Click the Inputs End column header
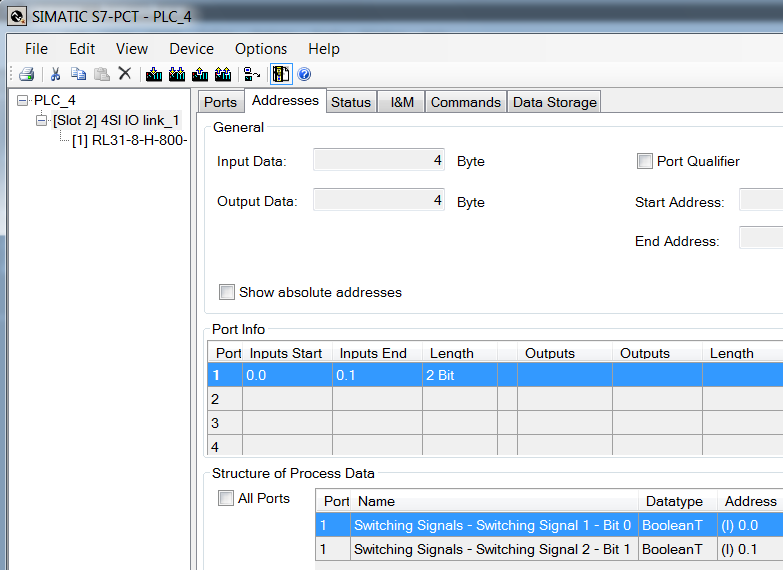This screenshot has height=570, width=783. pyautogui.click(x=377, y=353)
